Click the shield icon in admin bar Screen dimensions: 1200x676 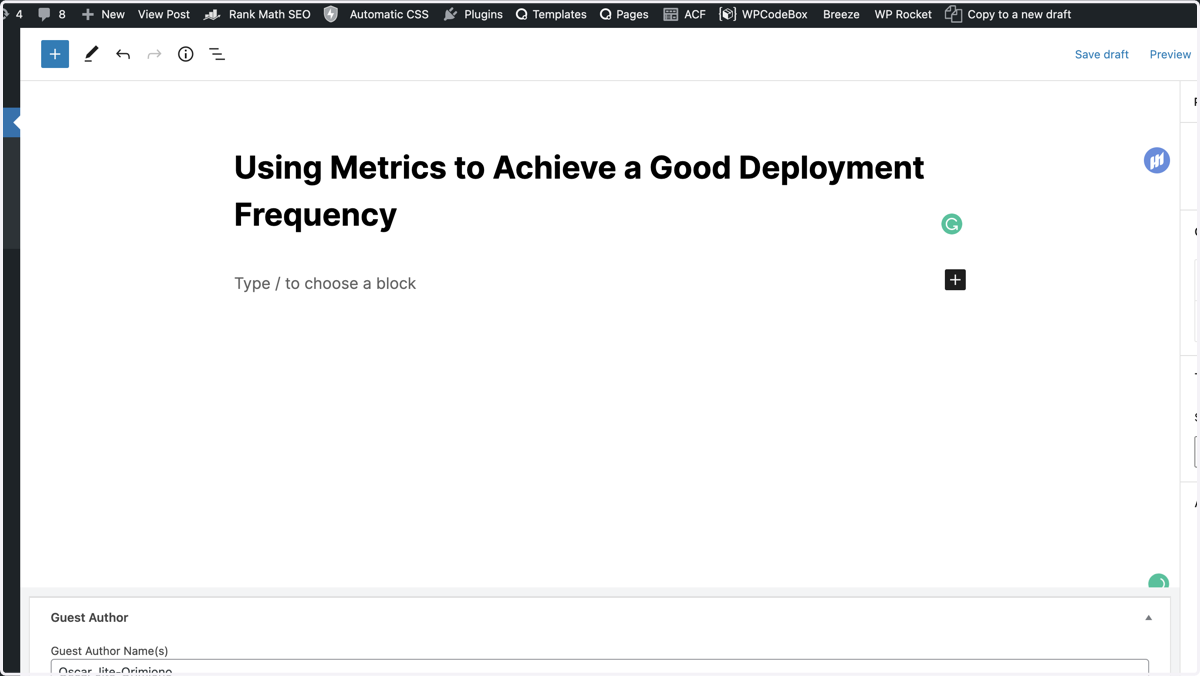click(331, 14)
